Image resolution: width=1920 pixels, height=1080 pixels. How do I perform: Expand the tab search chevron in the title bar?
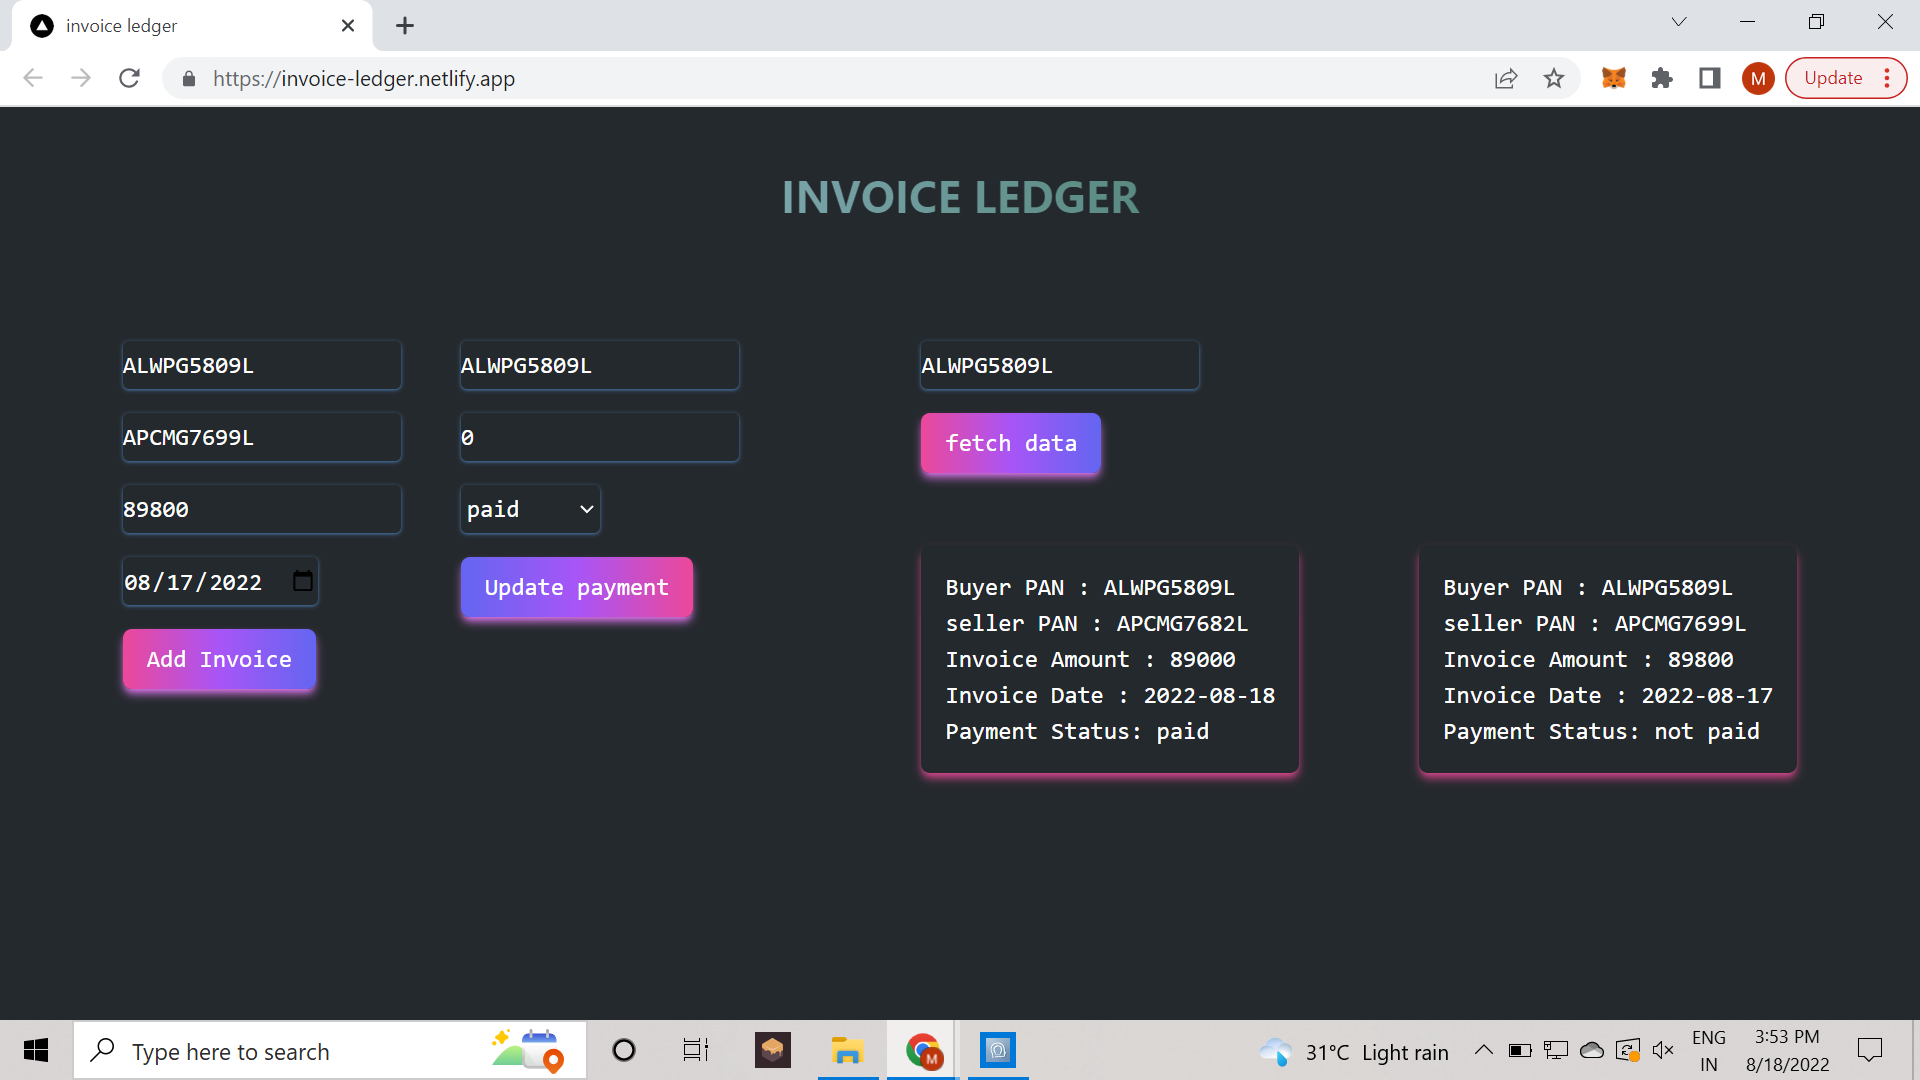1679,21
